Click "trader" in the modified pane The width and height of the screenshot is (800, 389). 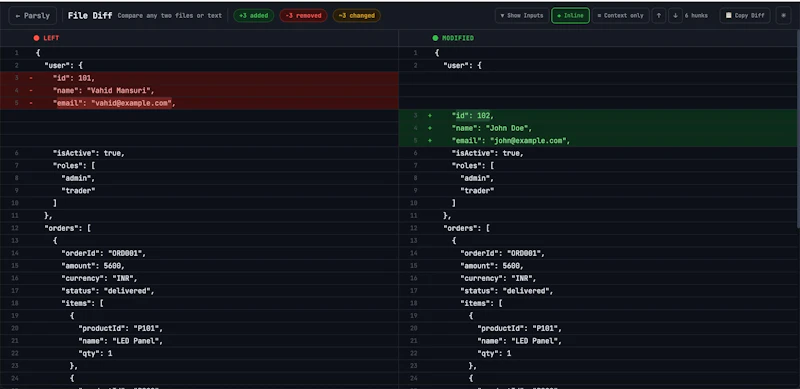tap(478, 191)
